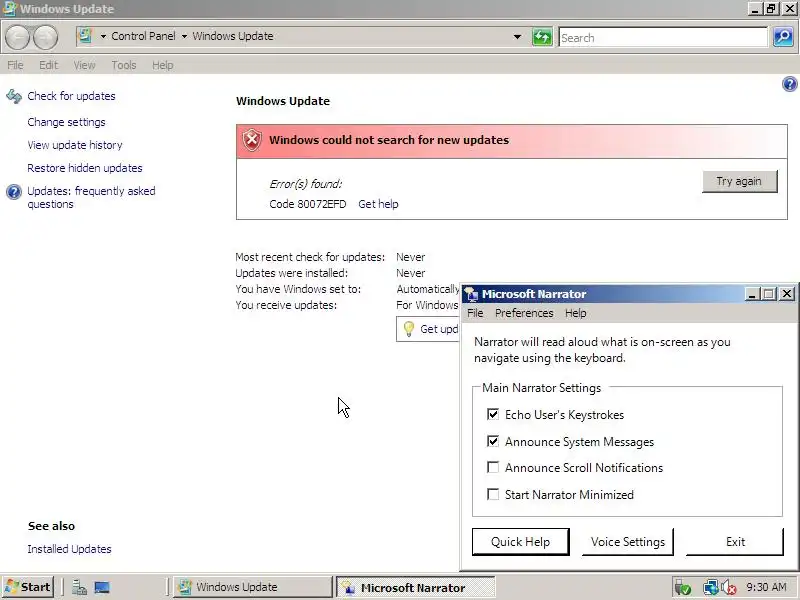Click the Quick Help button in Narrator
Viewport: 800px width, 600px height.
[520, 542]
